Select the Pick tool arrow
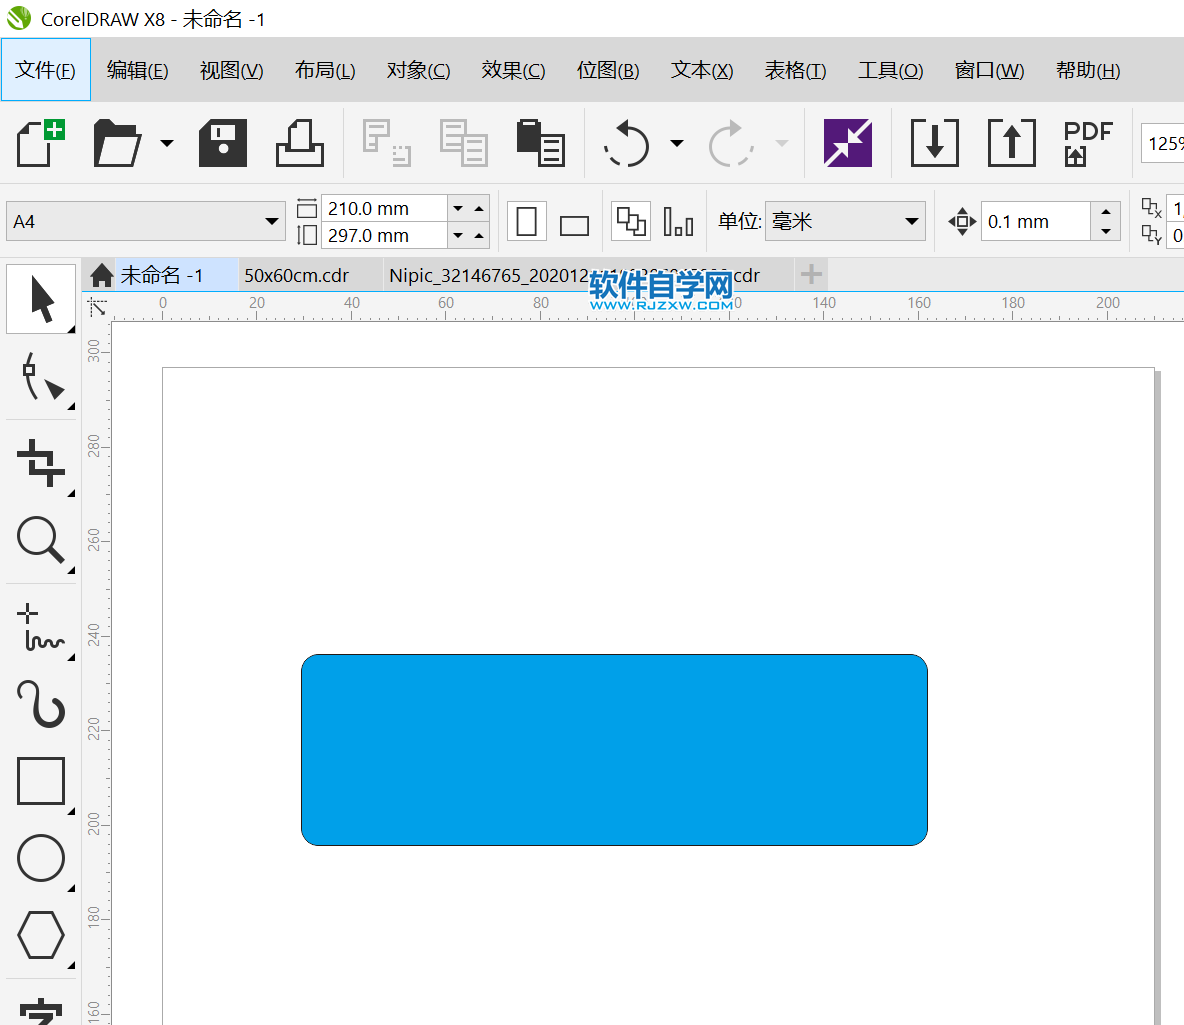Image resolution: width=1184 pixels, height=1025 pixels. [41, 299]
